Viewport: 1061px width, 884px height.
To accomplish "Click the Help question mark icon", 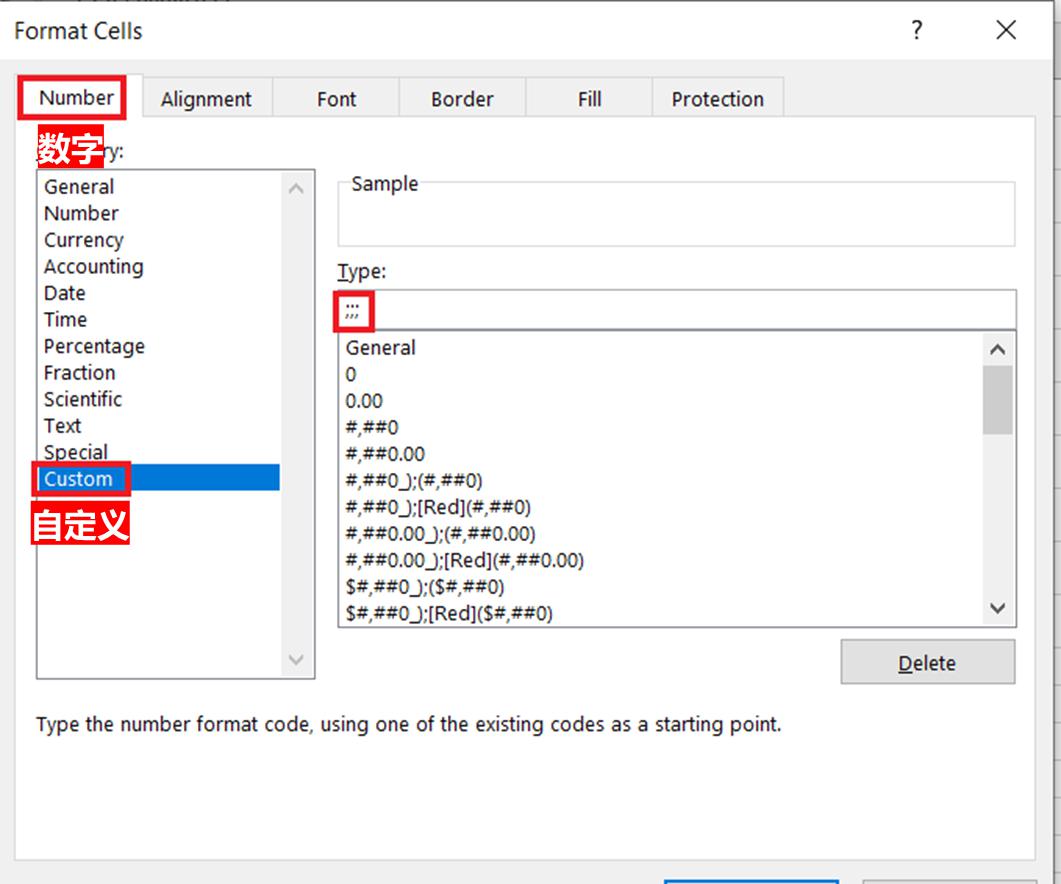I will tap(916, 30).
